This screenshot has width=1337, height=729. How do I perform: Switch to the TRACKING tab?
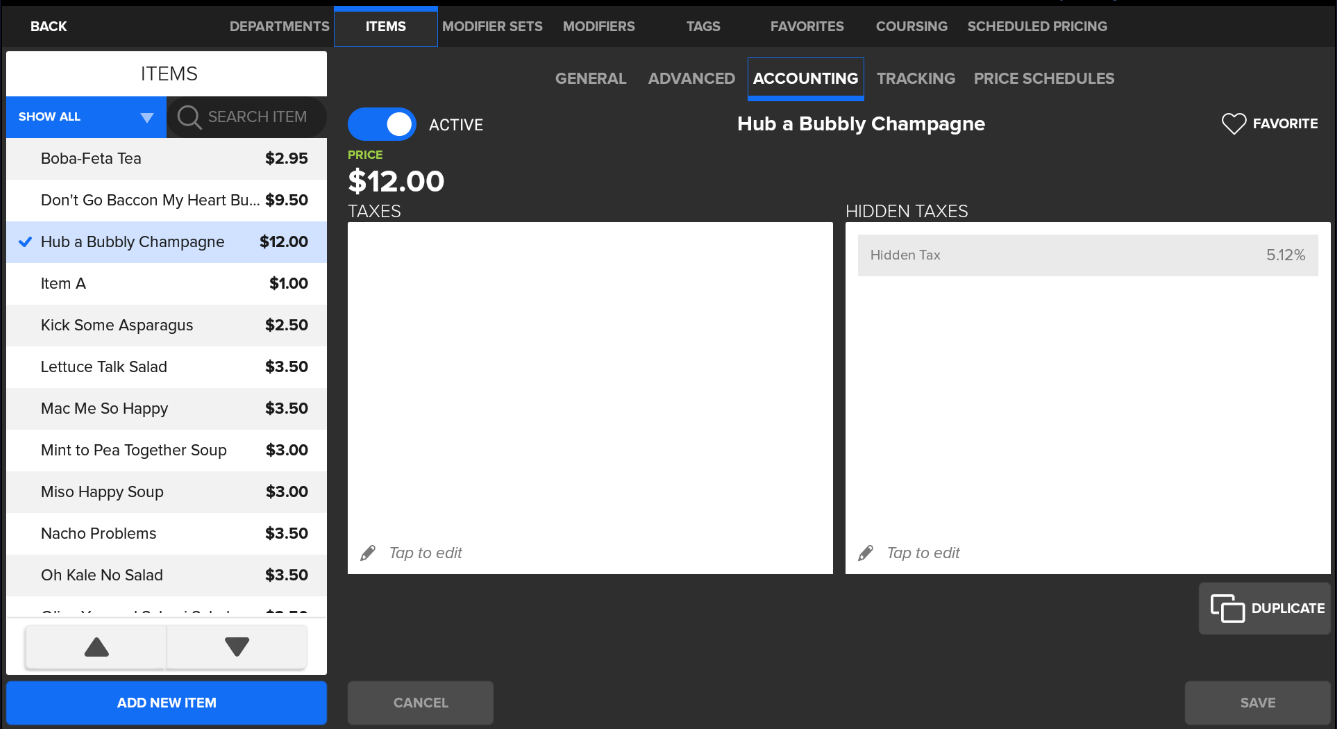pyautogui.click(x=916, y=78)
